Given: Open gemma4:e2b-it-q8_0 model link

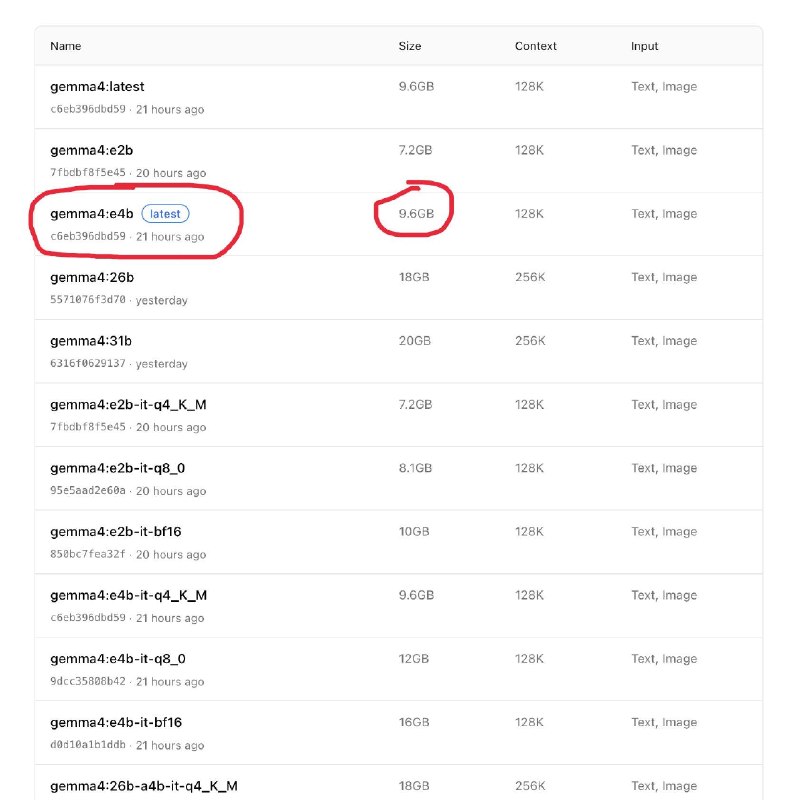Looking at the screenshot, I should [x=115, y=467].
